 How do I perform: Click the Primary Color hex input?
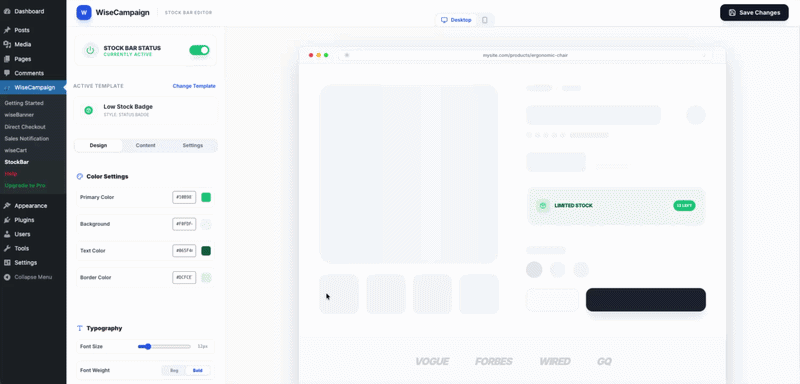tap(184, 197)
